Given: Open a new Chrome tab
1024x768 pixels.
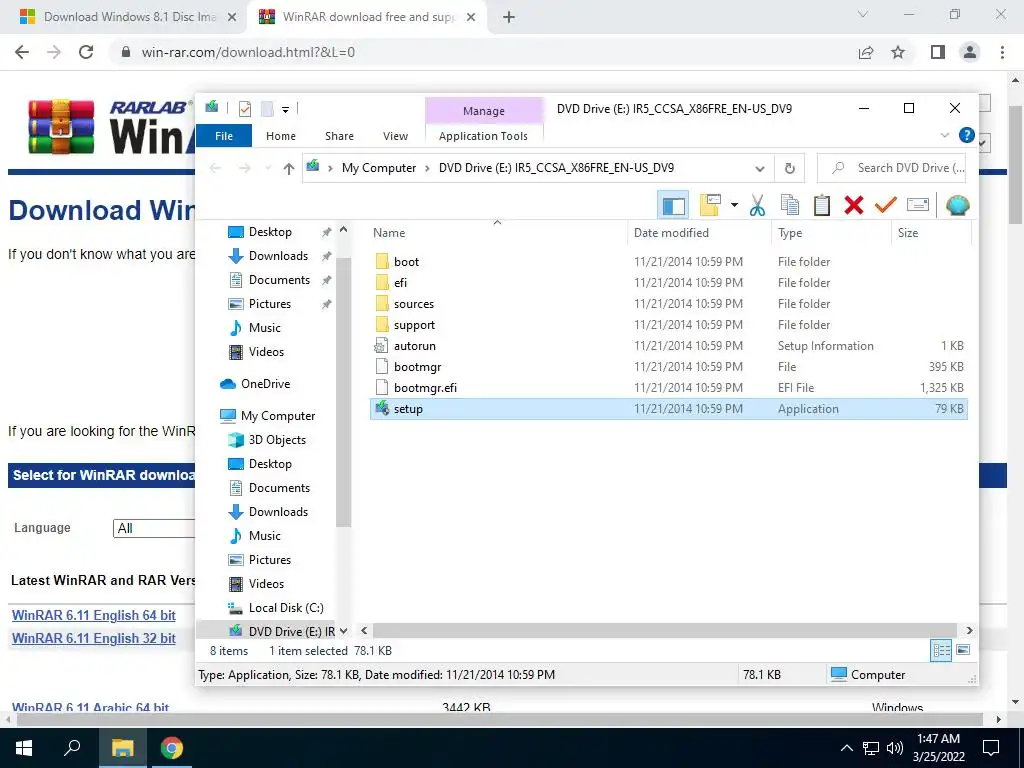Looking at the screenshot, I should (x=509, y=18).
